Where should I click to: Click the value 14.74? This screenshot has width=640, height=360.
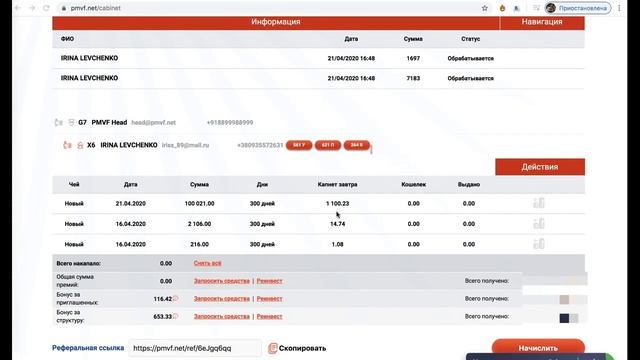coord(338,224)
